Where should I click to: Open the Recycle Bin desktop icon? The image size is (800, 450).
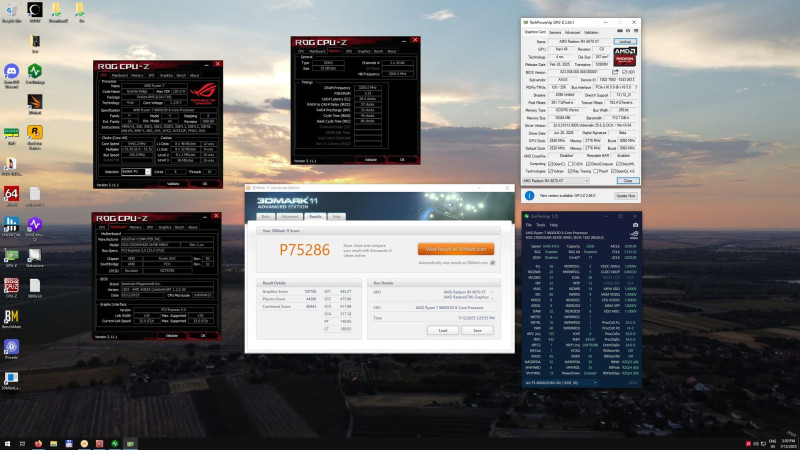11,12
